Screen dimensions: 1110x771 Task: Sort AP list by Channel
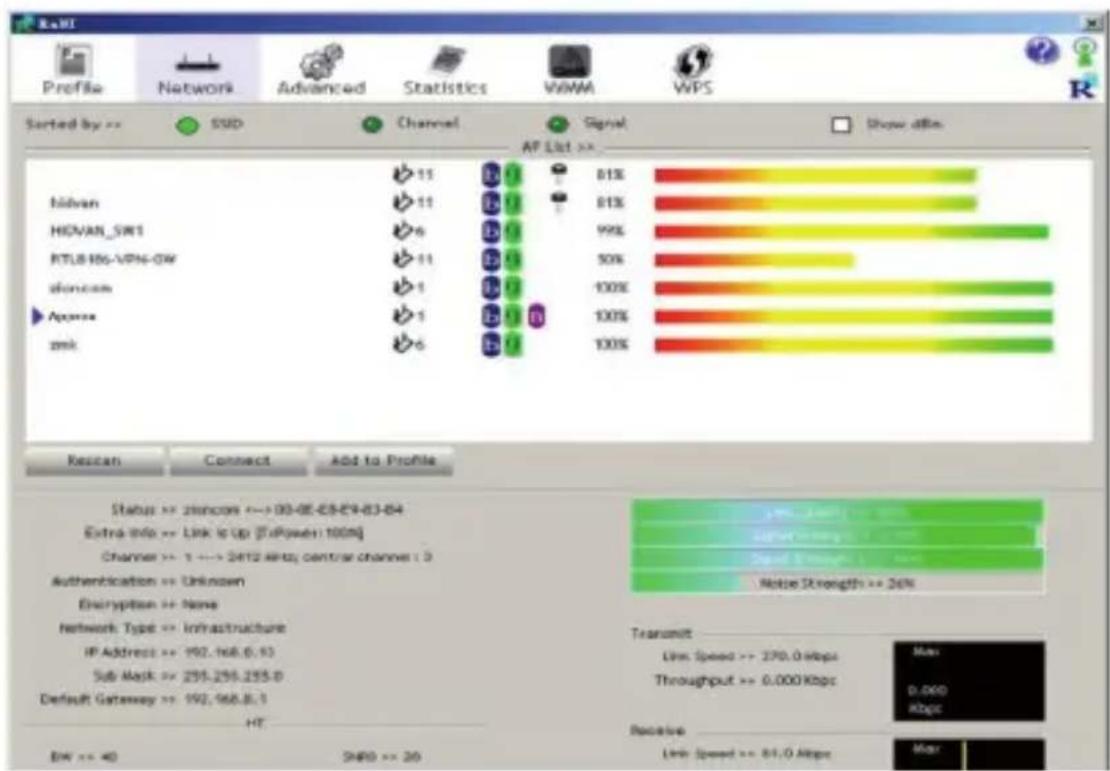tap(372, 125)
